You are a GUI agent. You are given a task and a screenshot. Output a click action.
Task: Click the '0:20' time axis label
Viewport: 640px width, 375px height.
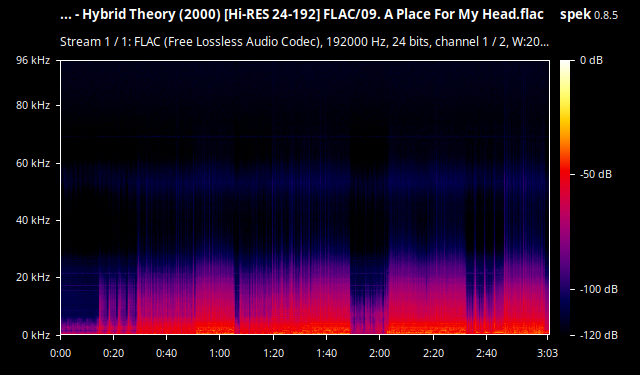[x=113, y=353]
